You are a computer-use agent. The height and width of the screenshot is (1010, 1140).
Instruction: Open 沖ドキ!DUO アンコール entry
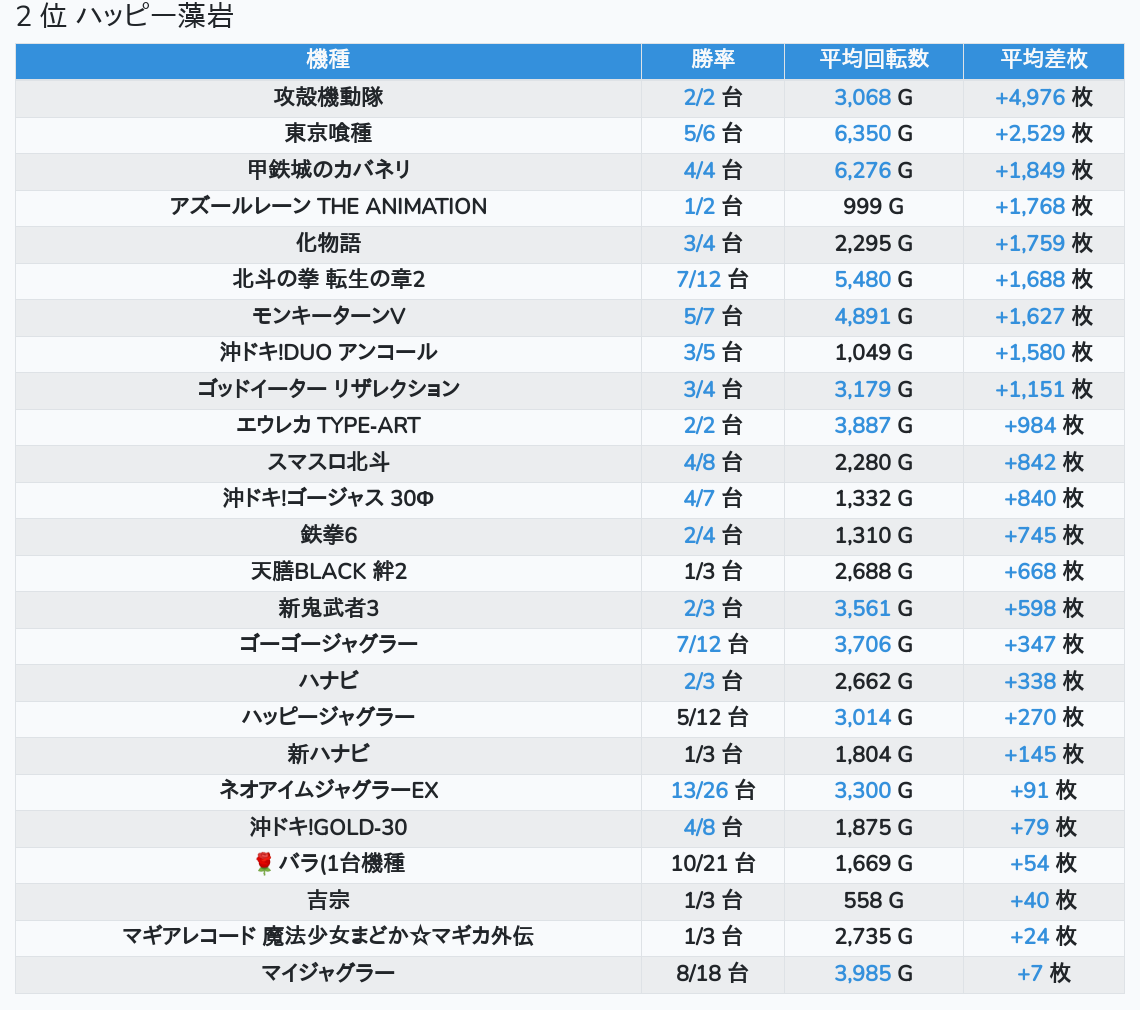(x=328, y=353)
